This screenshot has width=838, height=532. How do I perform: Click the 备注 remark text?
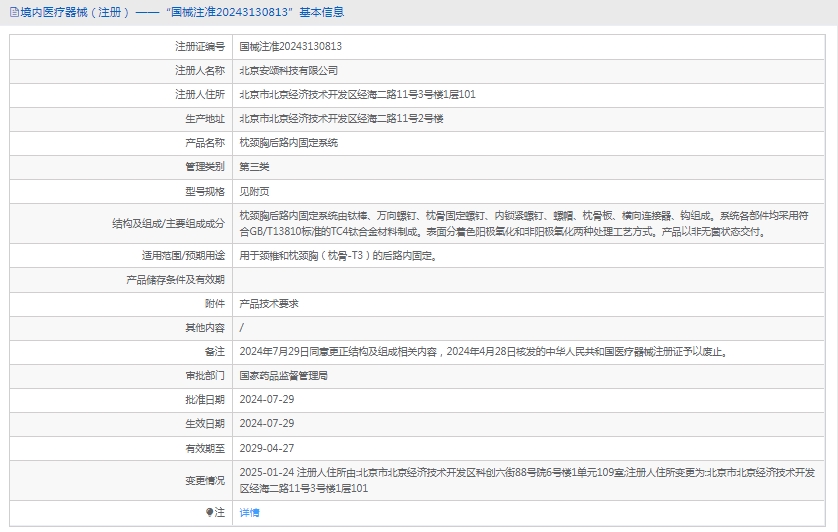482,352
